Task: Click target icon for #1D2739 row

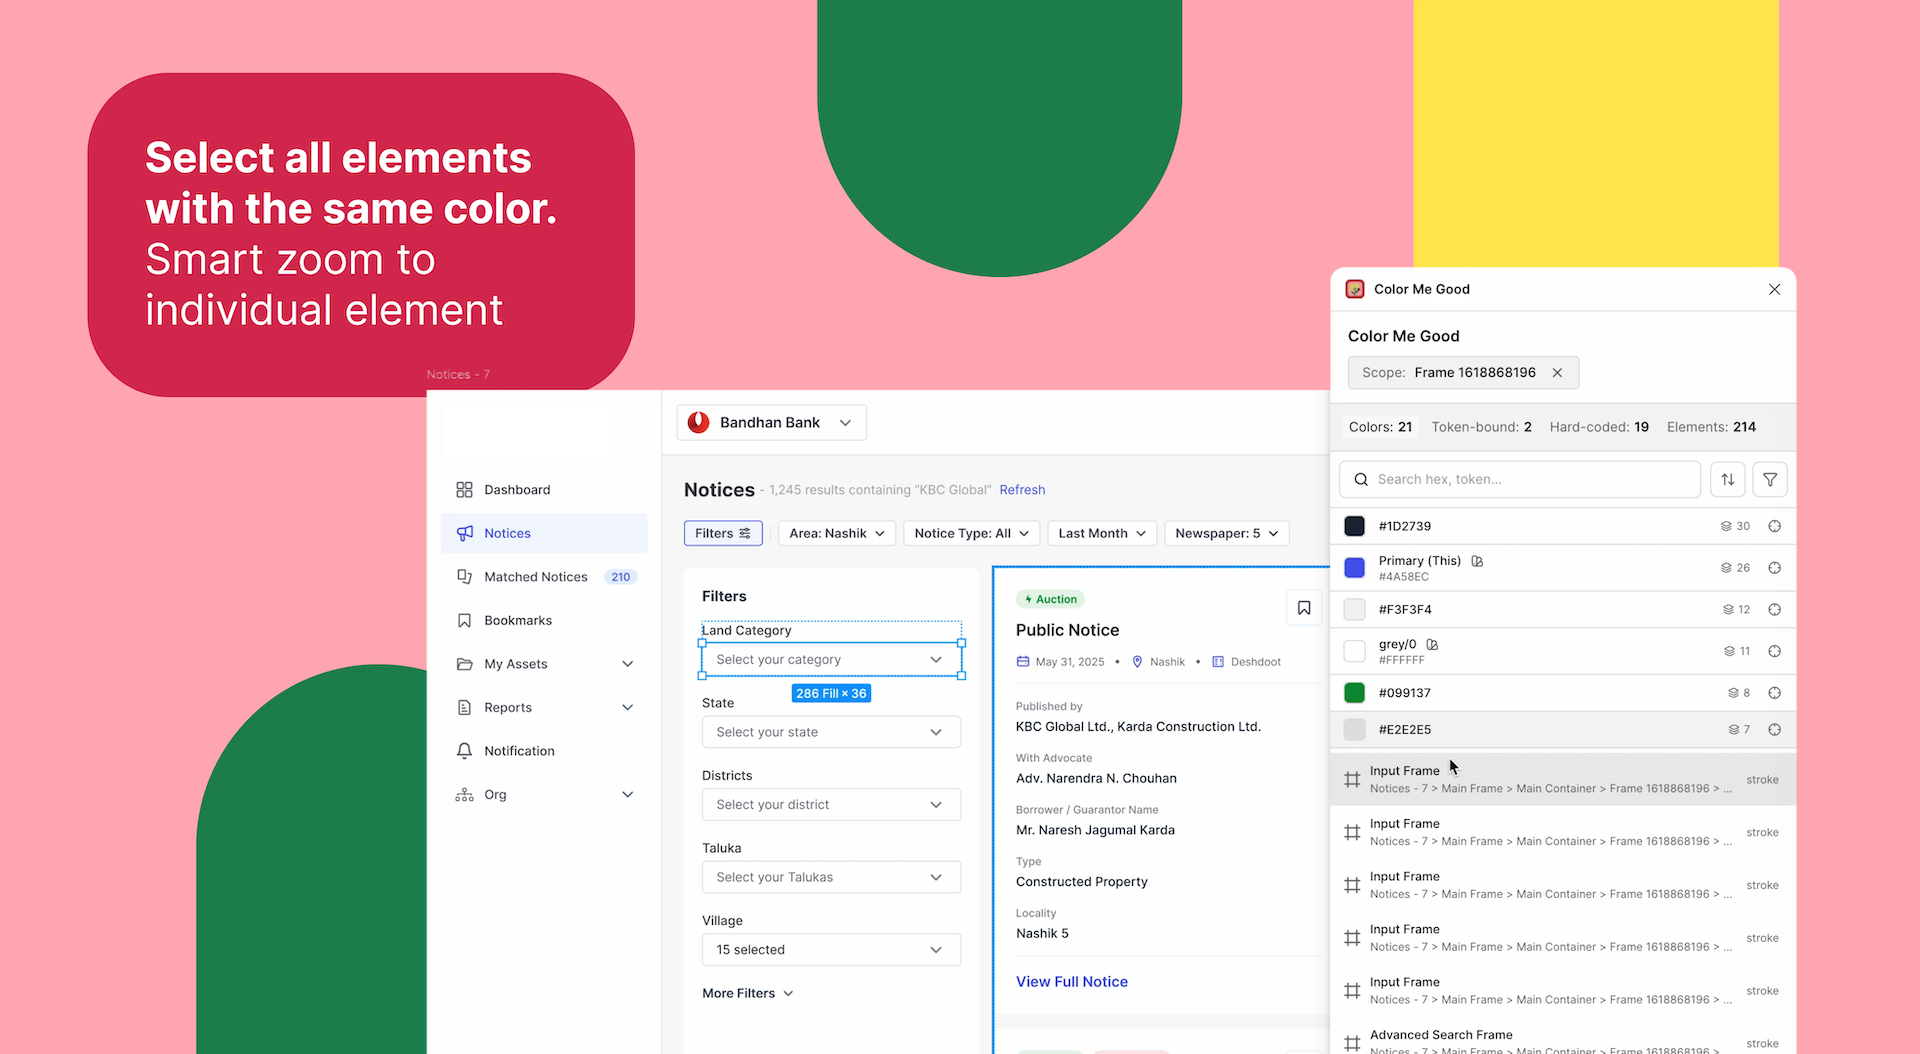Action: click(1774, 526)
